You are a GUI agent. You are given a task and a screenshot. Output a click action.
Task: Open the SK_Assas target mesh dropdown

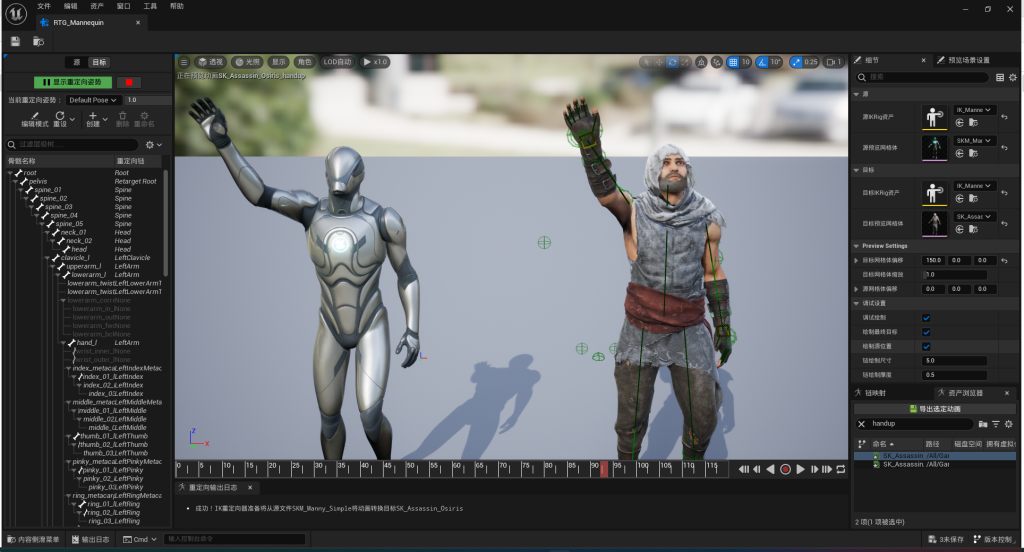point(974,216)
